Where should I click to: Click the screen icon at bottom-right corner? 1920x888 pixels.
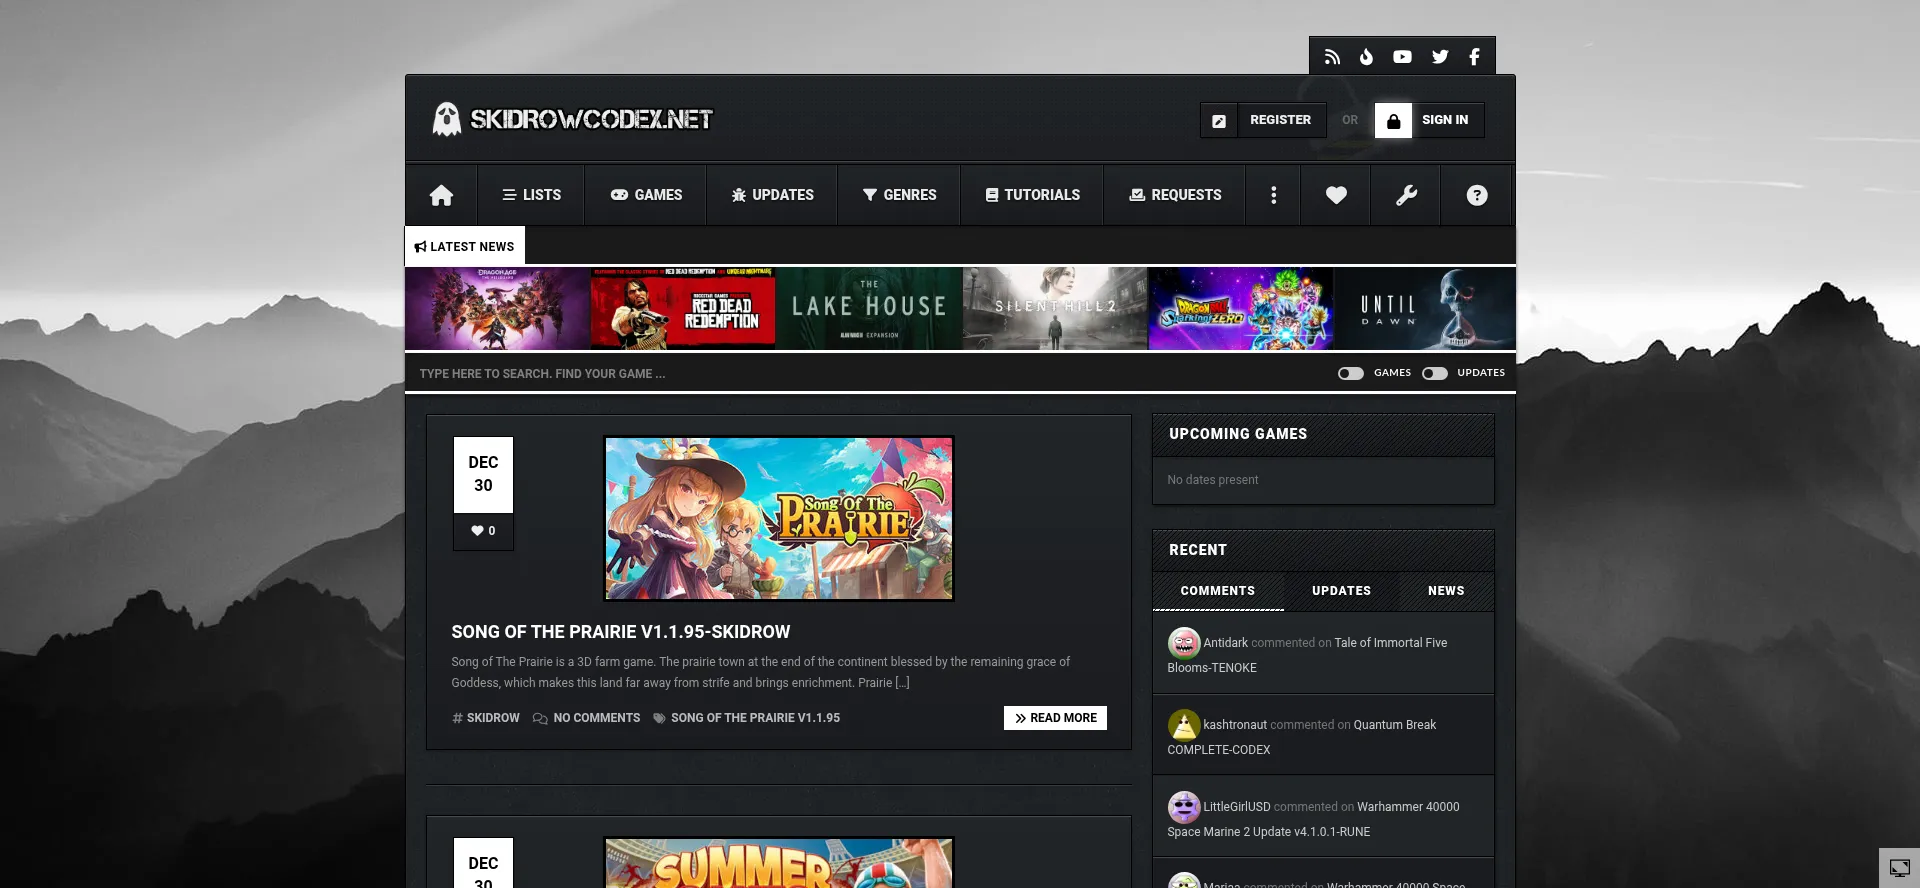pyautogui.click(x=1899, y=868)
